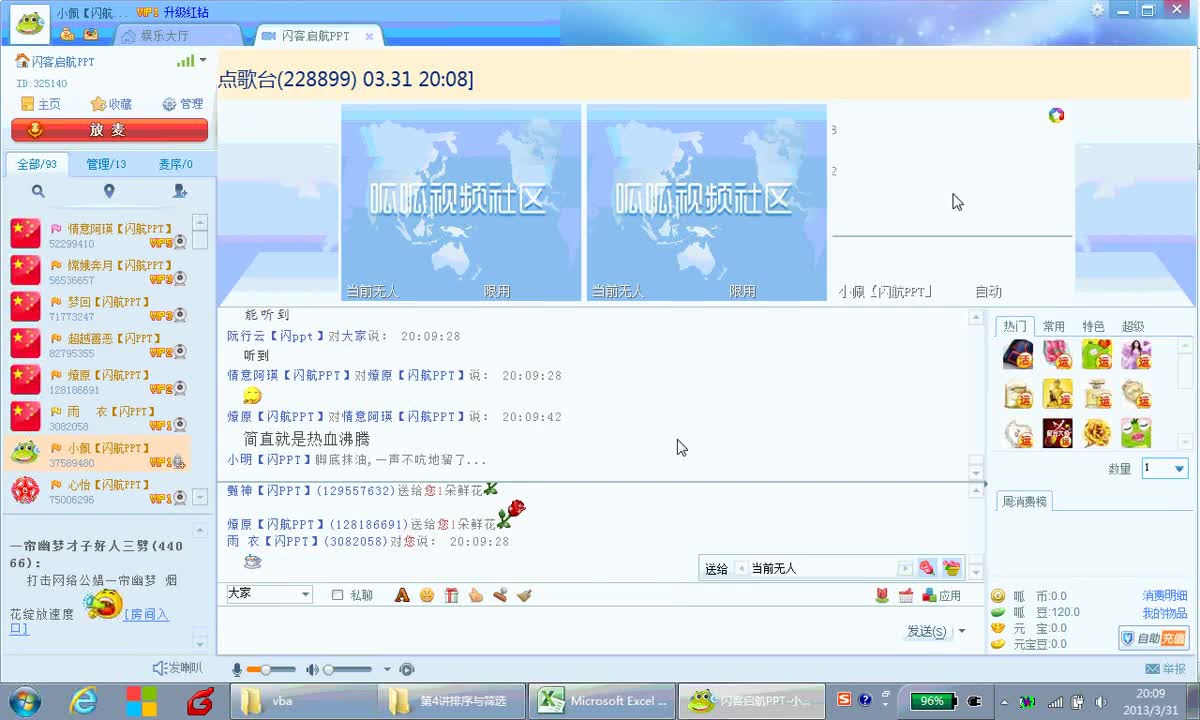Click the 举报 report link
This screenshot has height=720, width=1200.
pyautogui.click(x=1166, y=669)
